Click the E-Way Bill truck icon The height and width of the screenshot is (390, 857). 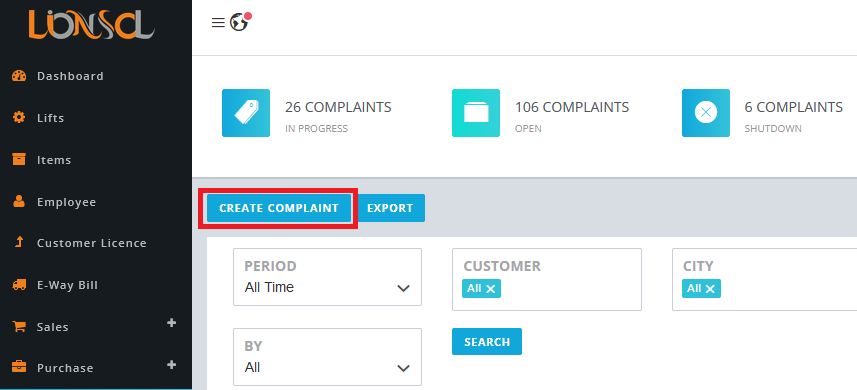click(19, 285)
